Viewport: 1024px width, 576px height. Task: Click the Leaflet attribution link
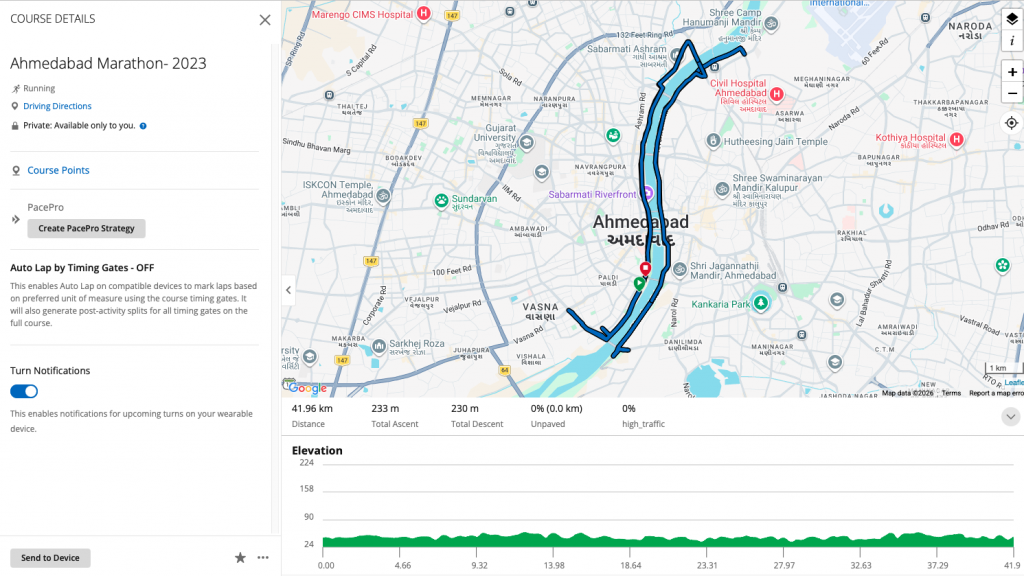click(1014, 382)
